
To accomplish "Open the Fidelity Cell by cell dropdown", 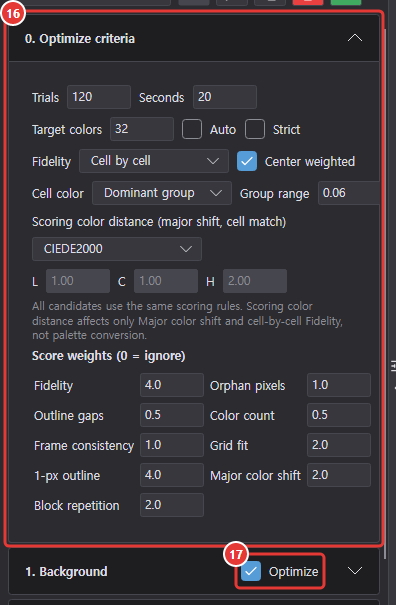I will click(x=154, y=161).
